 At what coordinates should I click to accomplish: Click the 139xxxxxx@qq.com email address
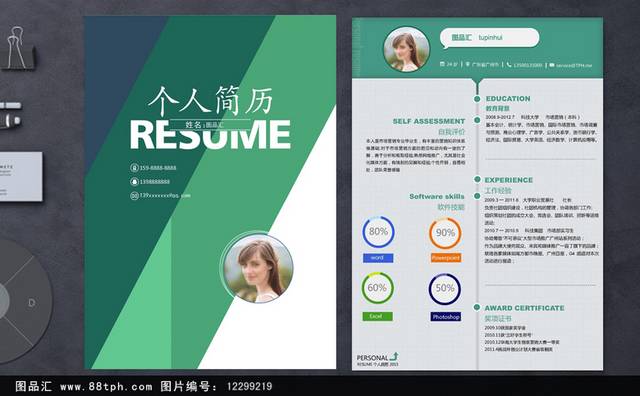pos(165,196)
